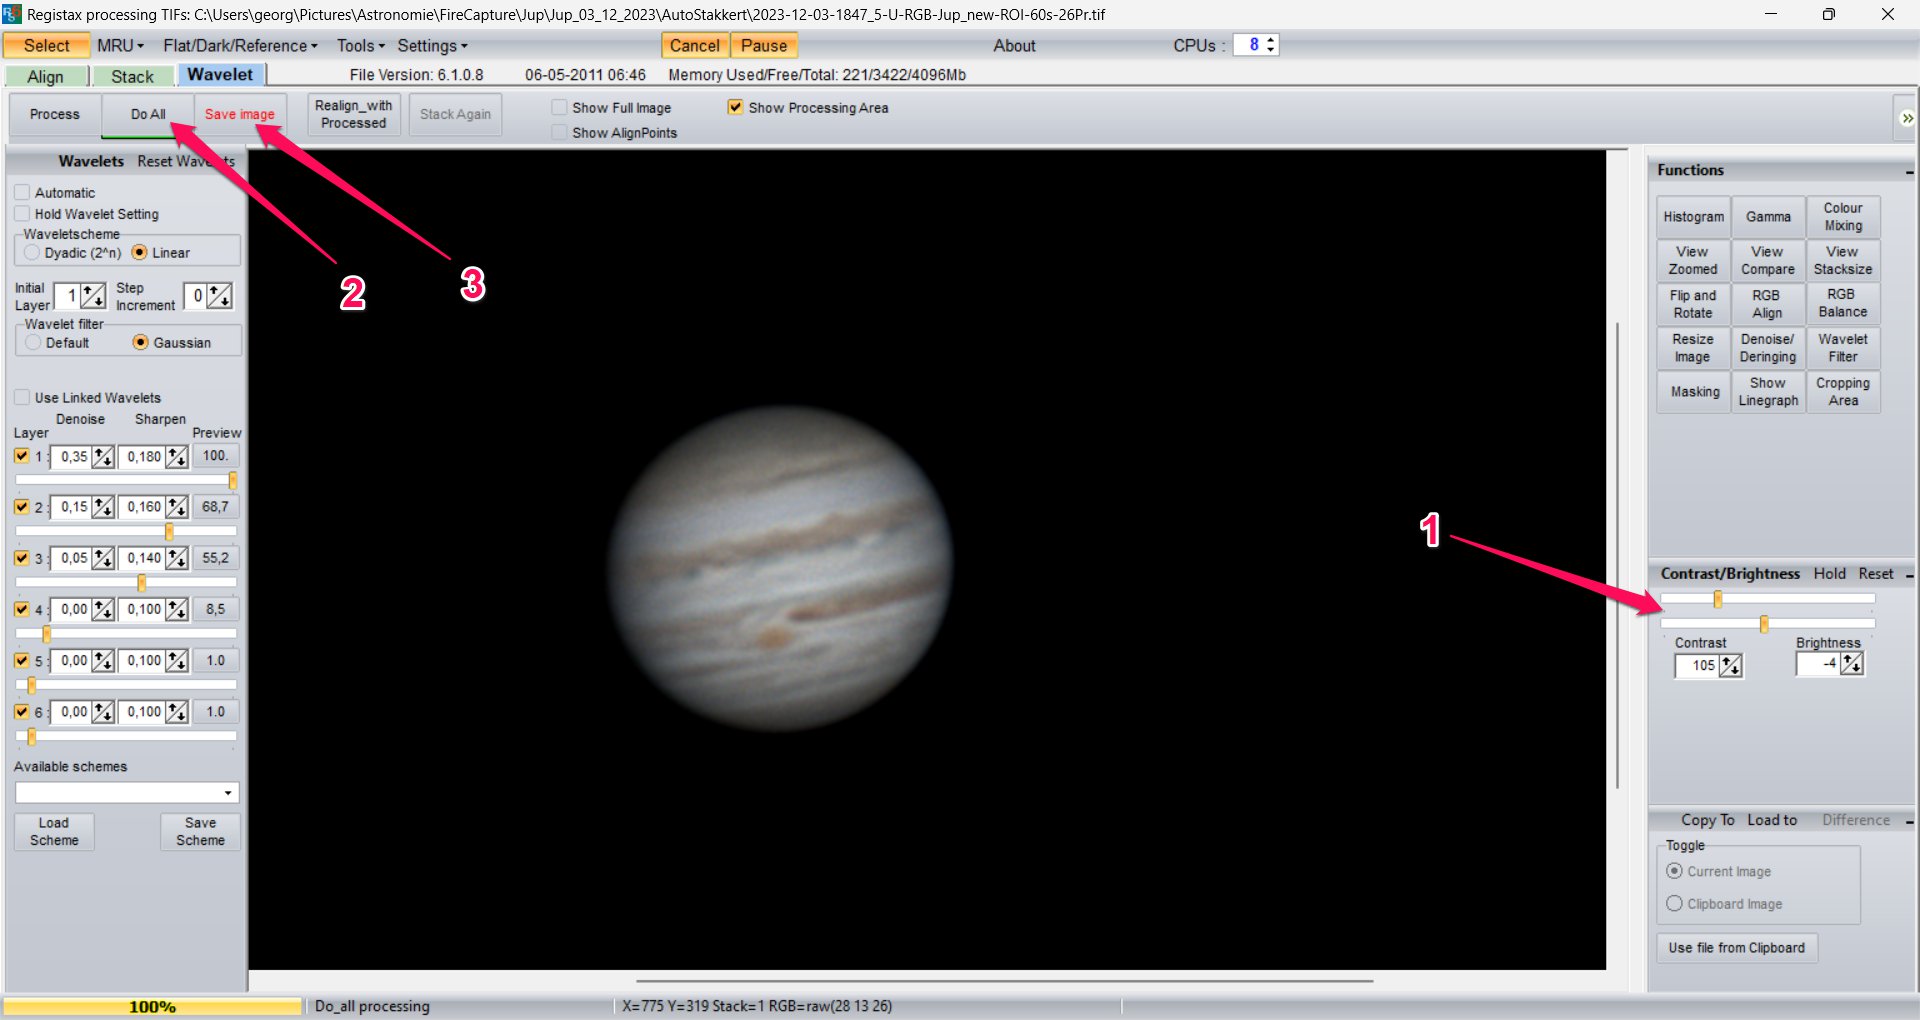This screenshot has height=1020, width=1920.
Task: Disable wavelet layer 1 checkbox
Action: [22, 456]
